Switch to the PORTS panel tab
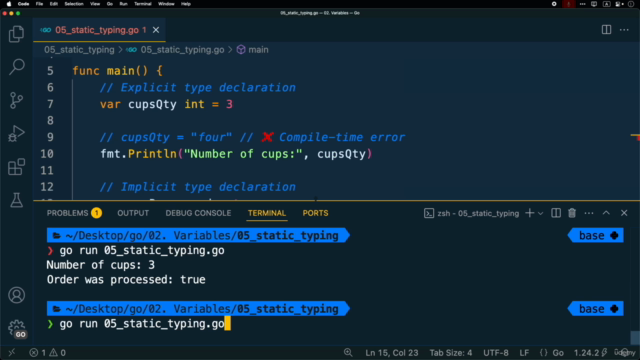 click(316, 213)
